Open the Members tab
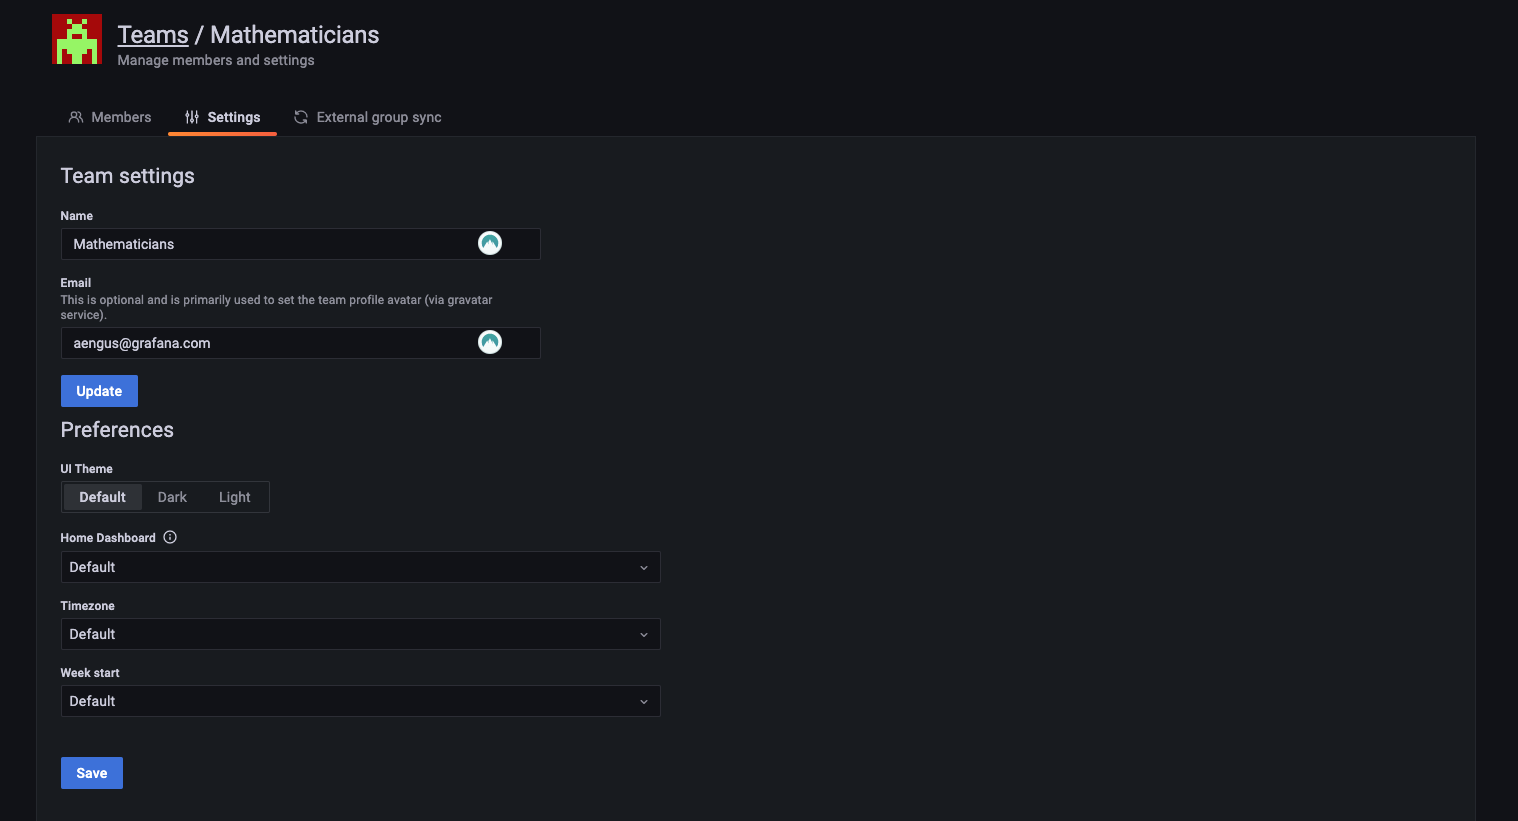 tap(122, 117)
